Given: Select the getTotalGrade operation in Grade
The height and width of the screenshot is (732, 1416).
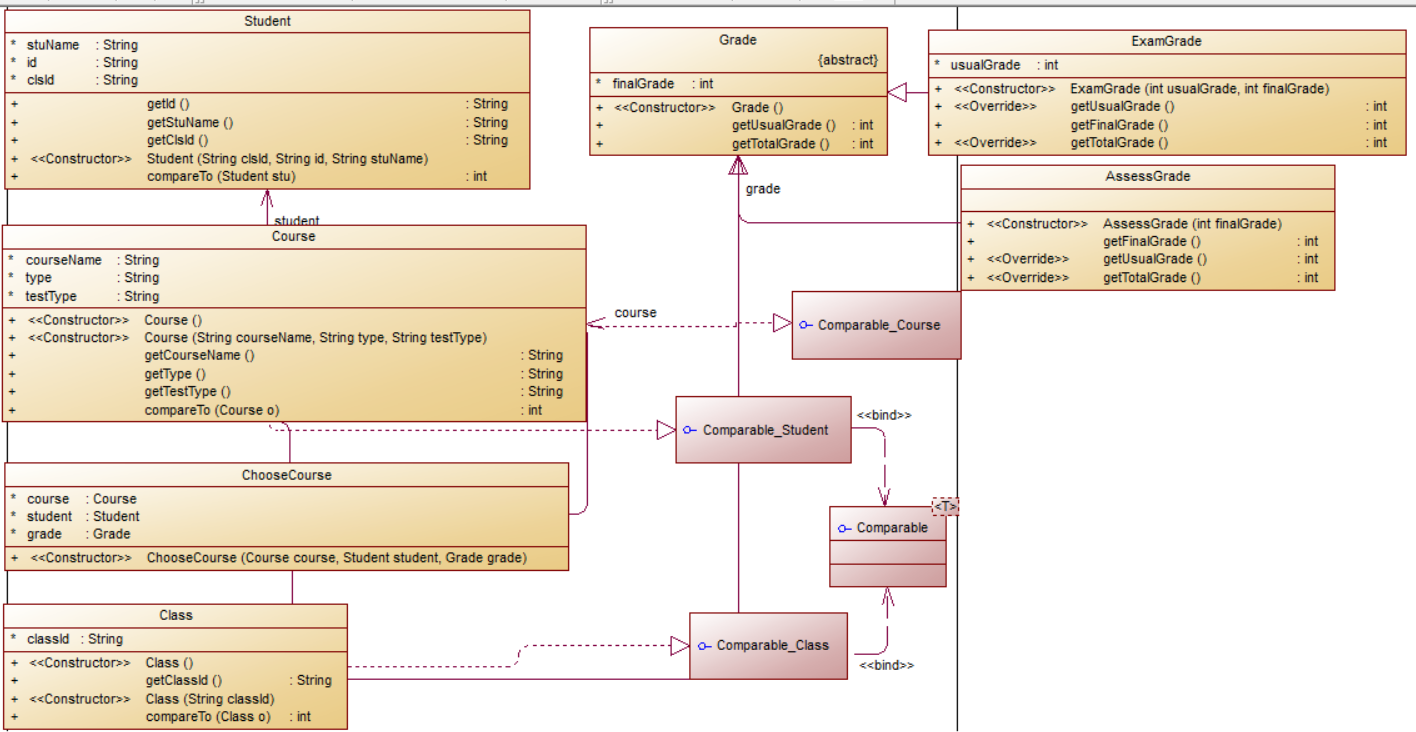Looking at the screenshot, I should [738, 144].
